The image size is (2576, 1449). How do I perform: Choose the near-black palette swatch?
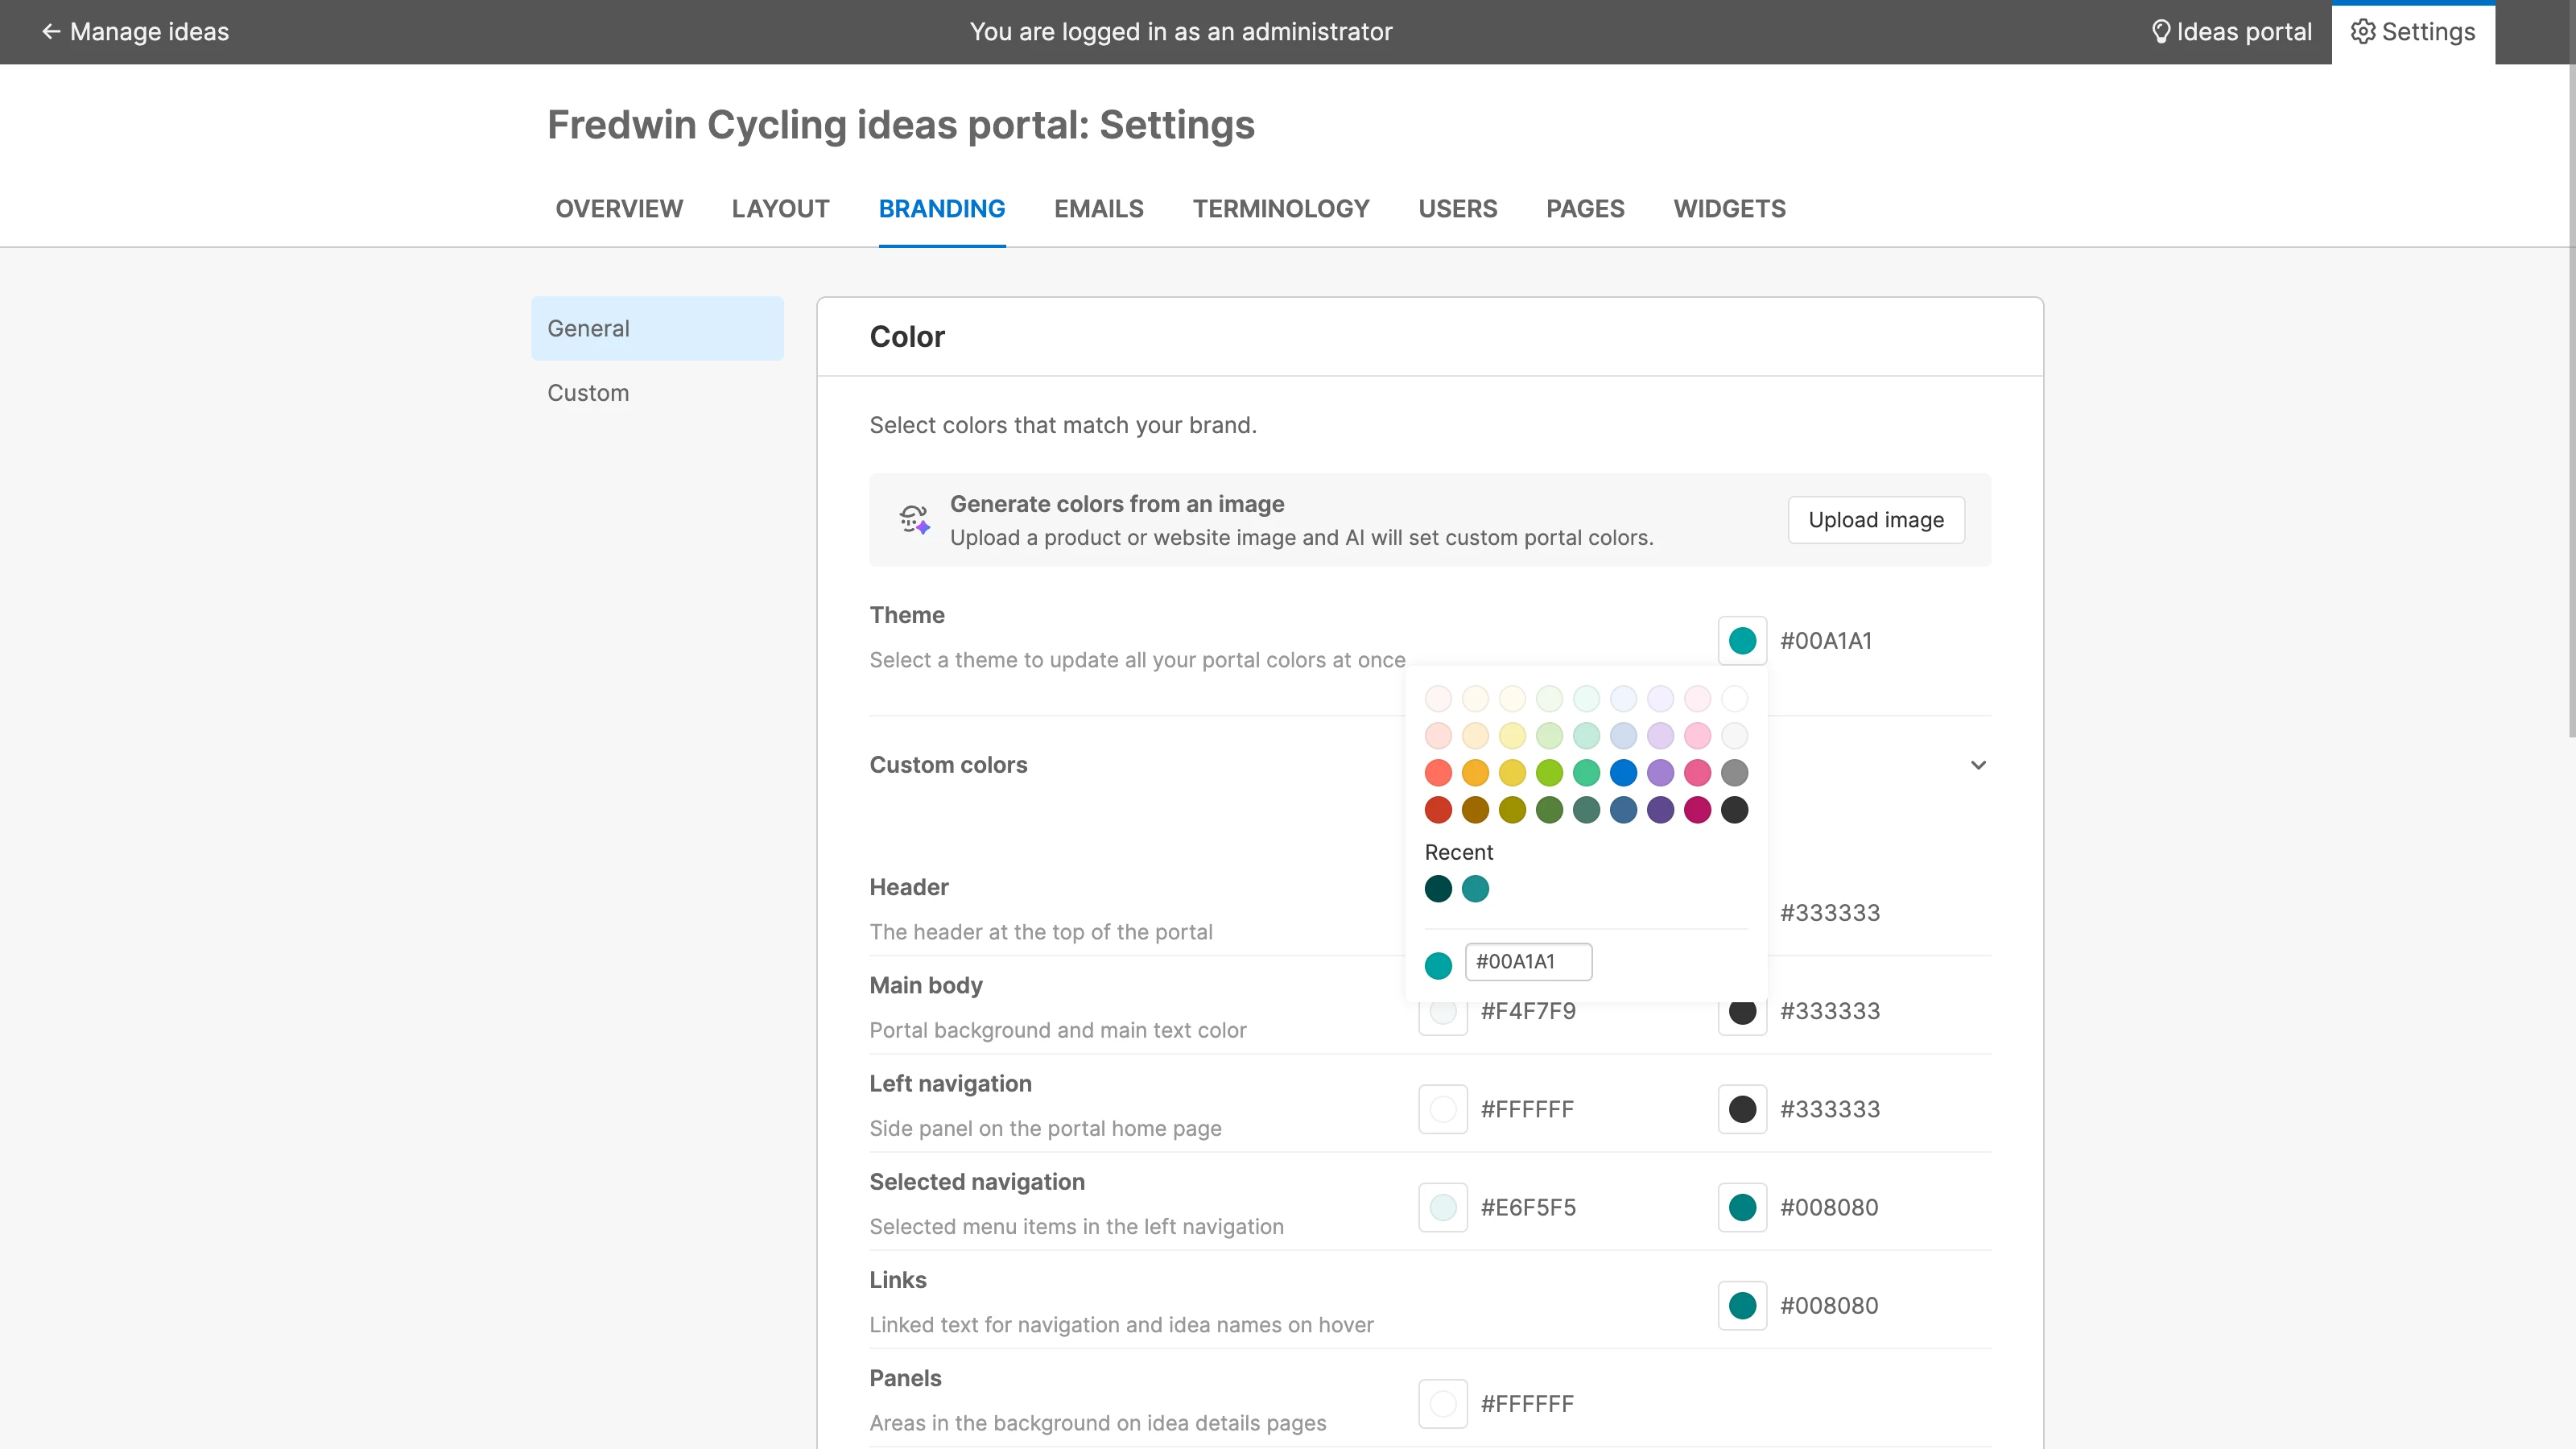click(x=1734, y=810)
